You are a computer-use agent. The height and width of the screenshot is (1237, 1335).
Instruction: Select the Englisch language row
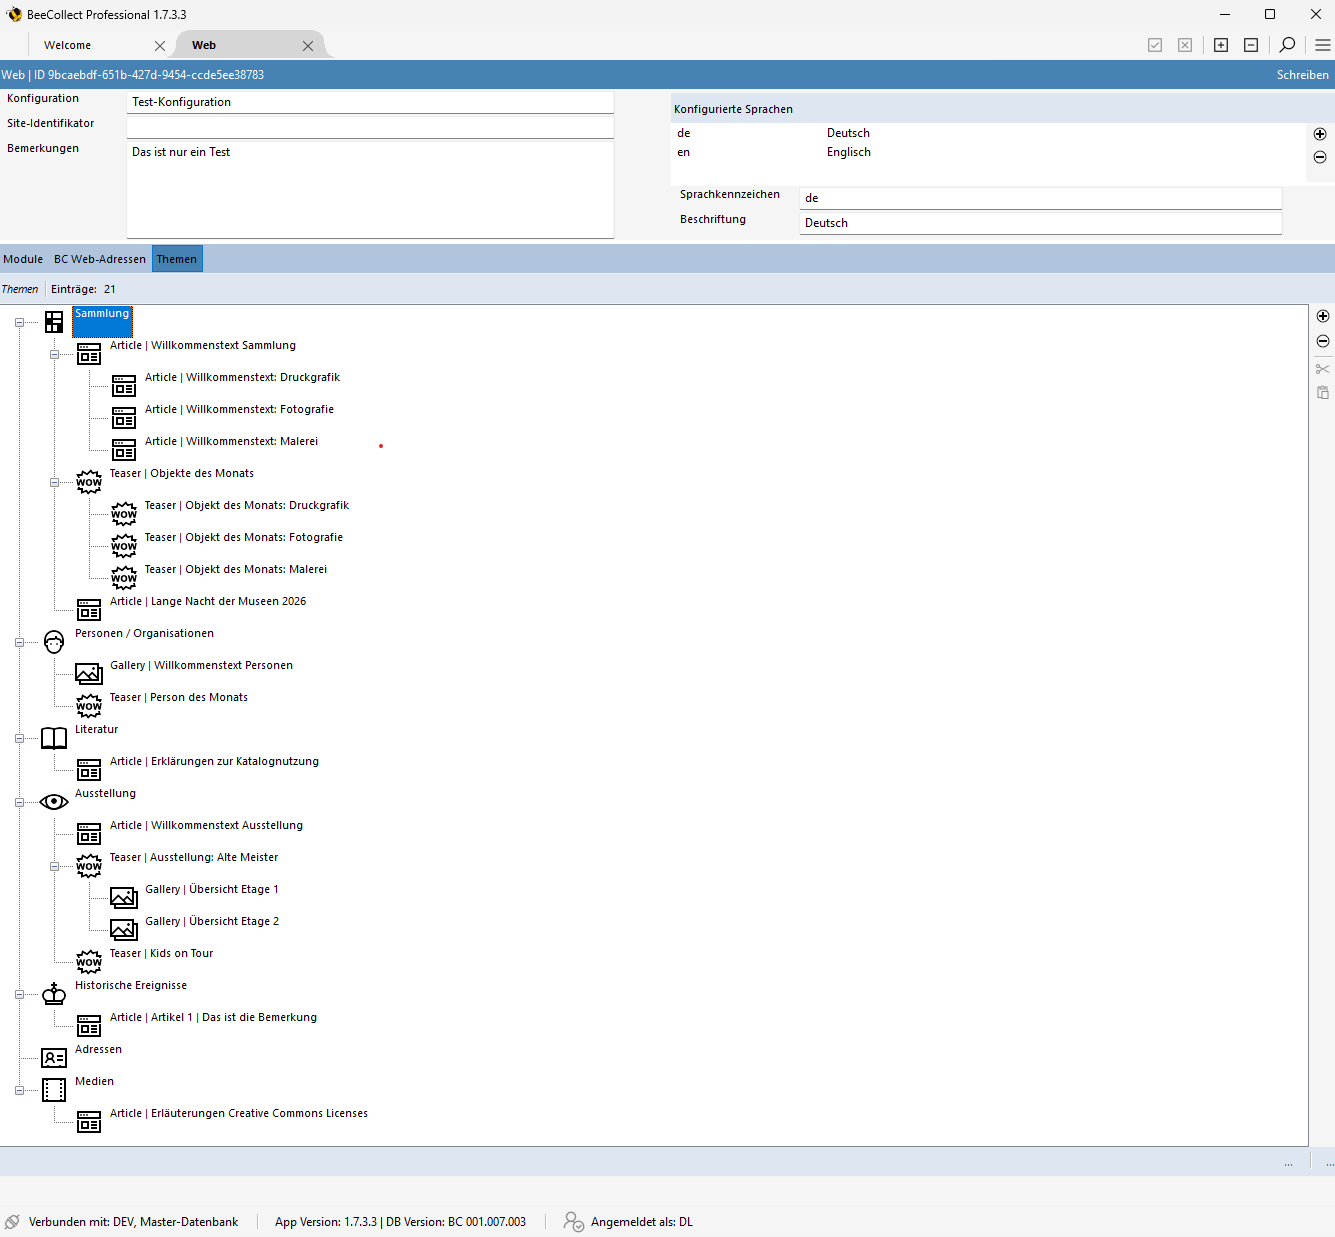pos(848,152)
